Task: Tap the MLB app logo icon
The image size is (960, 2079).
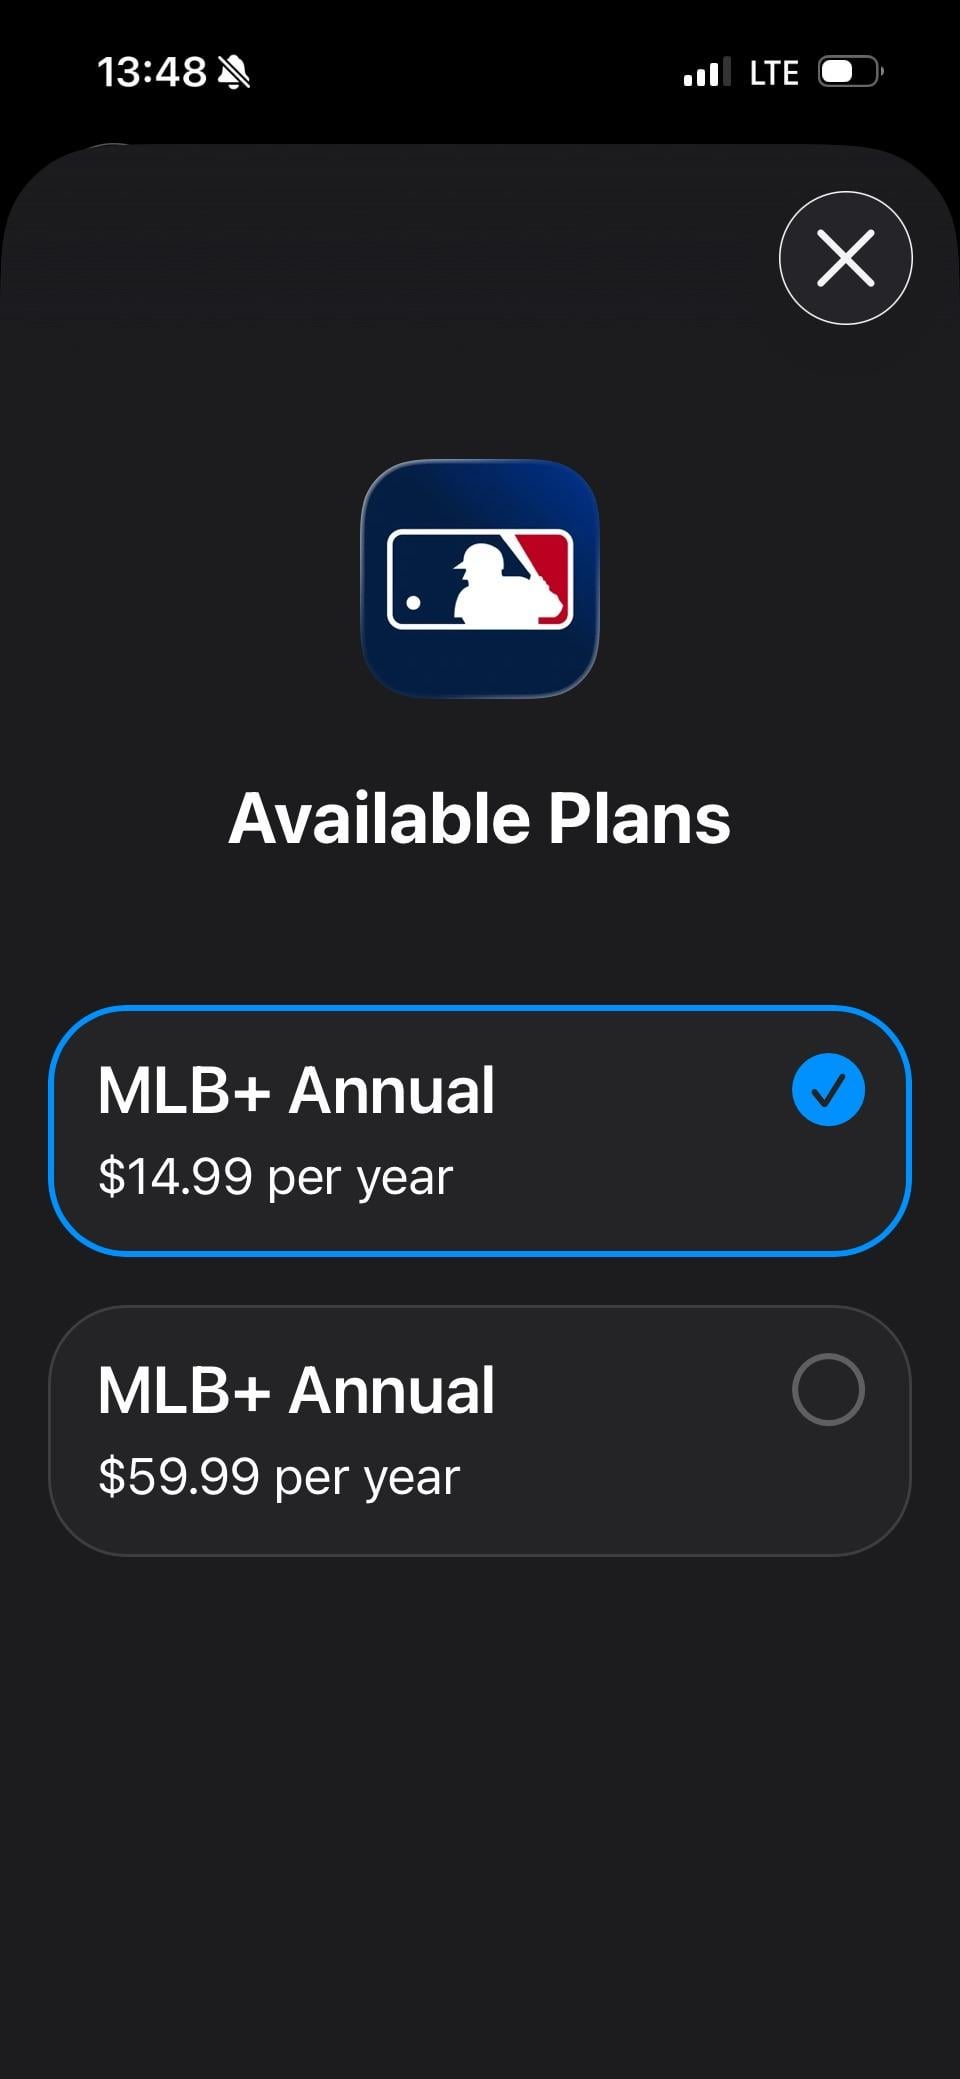Action: (480, 578)
